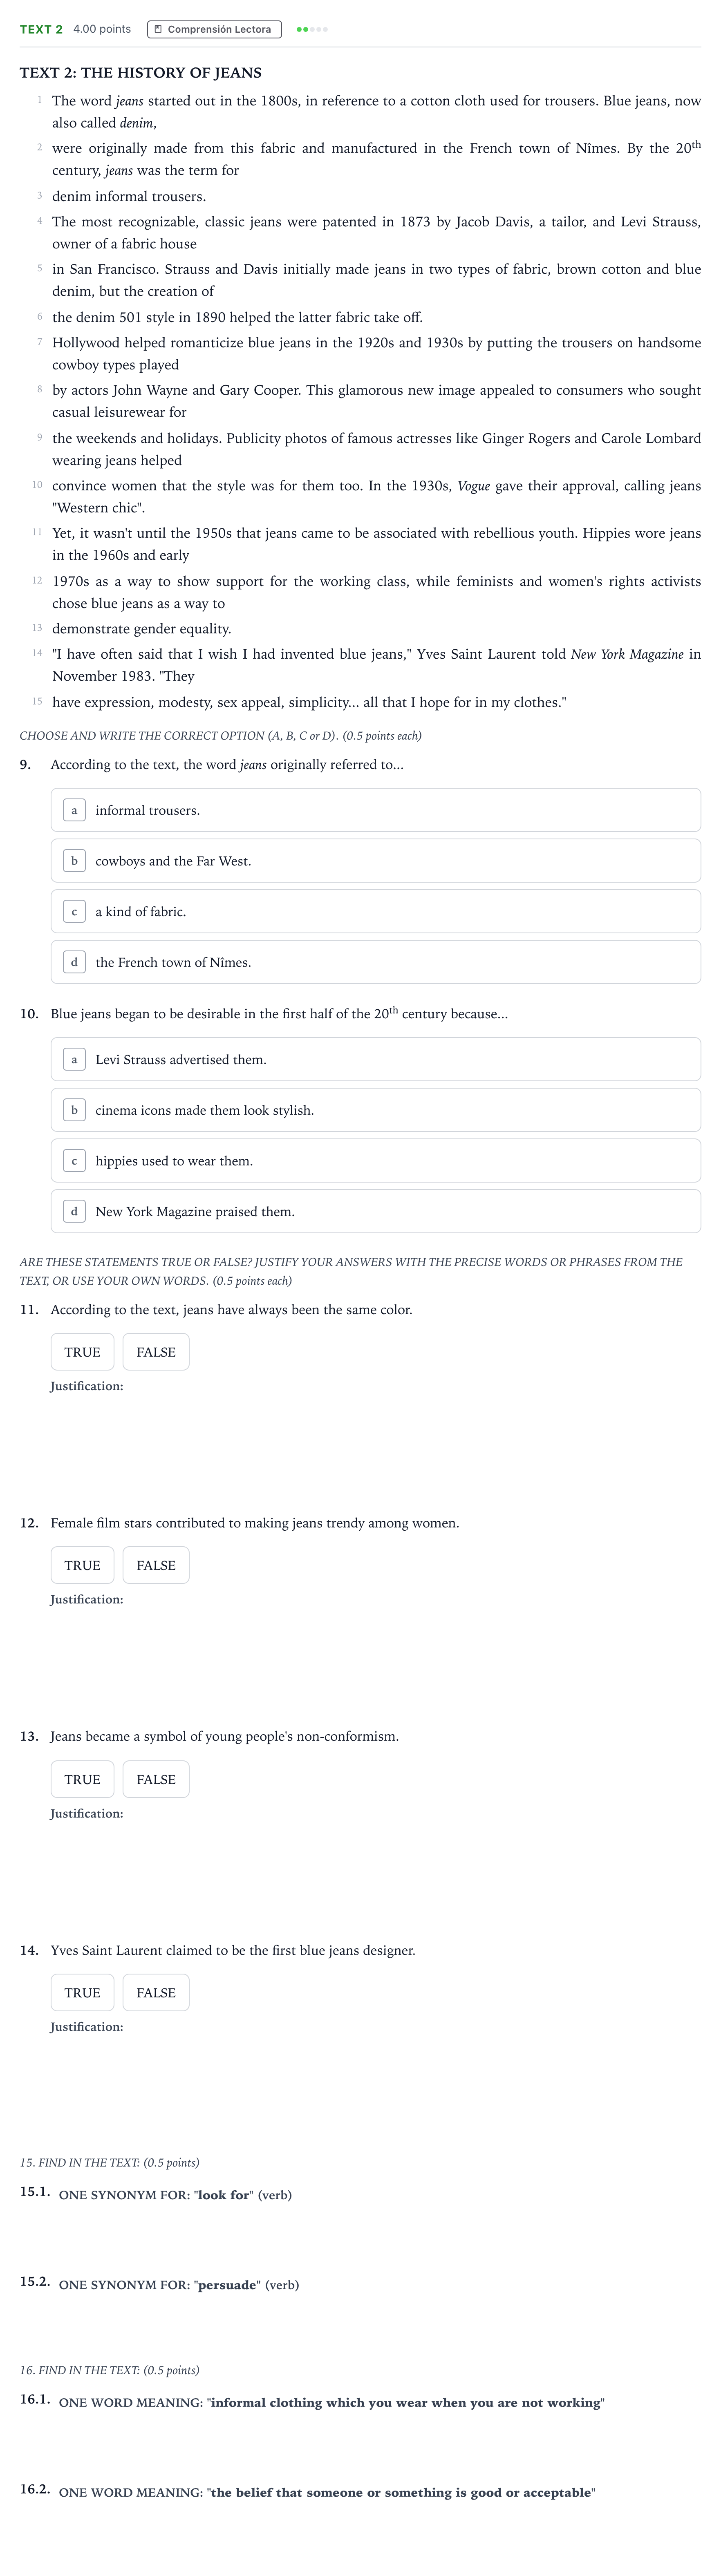Select option a informal trousers for question 9
Image resolution: width=721 pixels, height=2576 pixels.
pyautogui.click(x=375, y=810)
